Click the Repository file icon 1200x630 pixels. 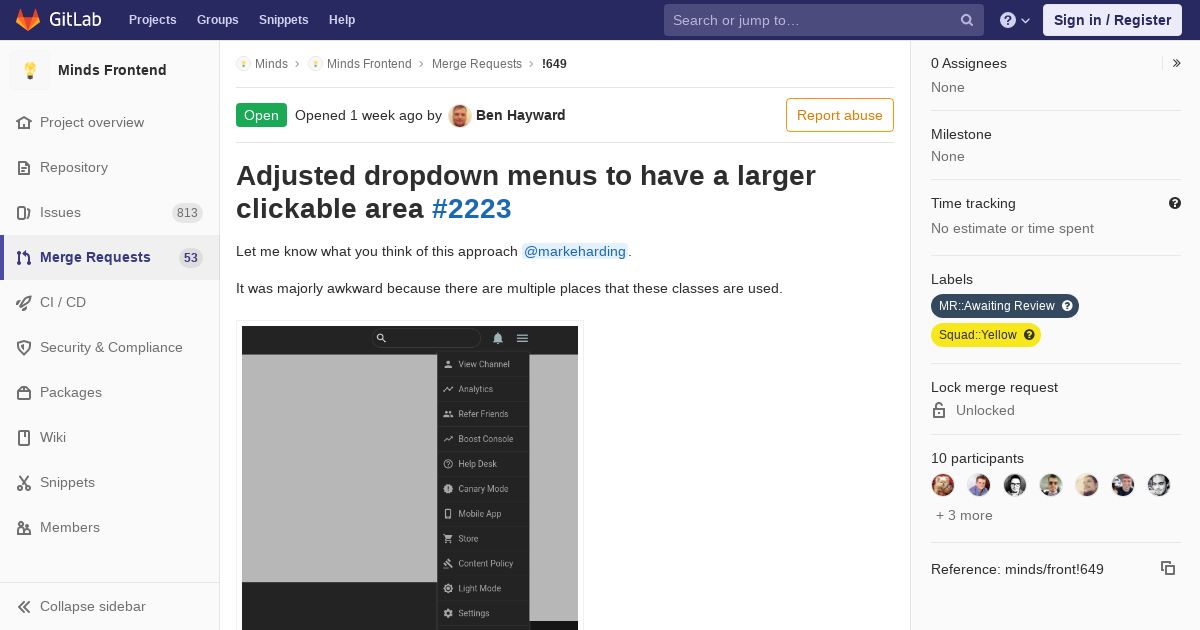pos(24,167)
